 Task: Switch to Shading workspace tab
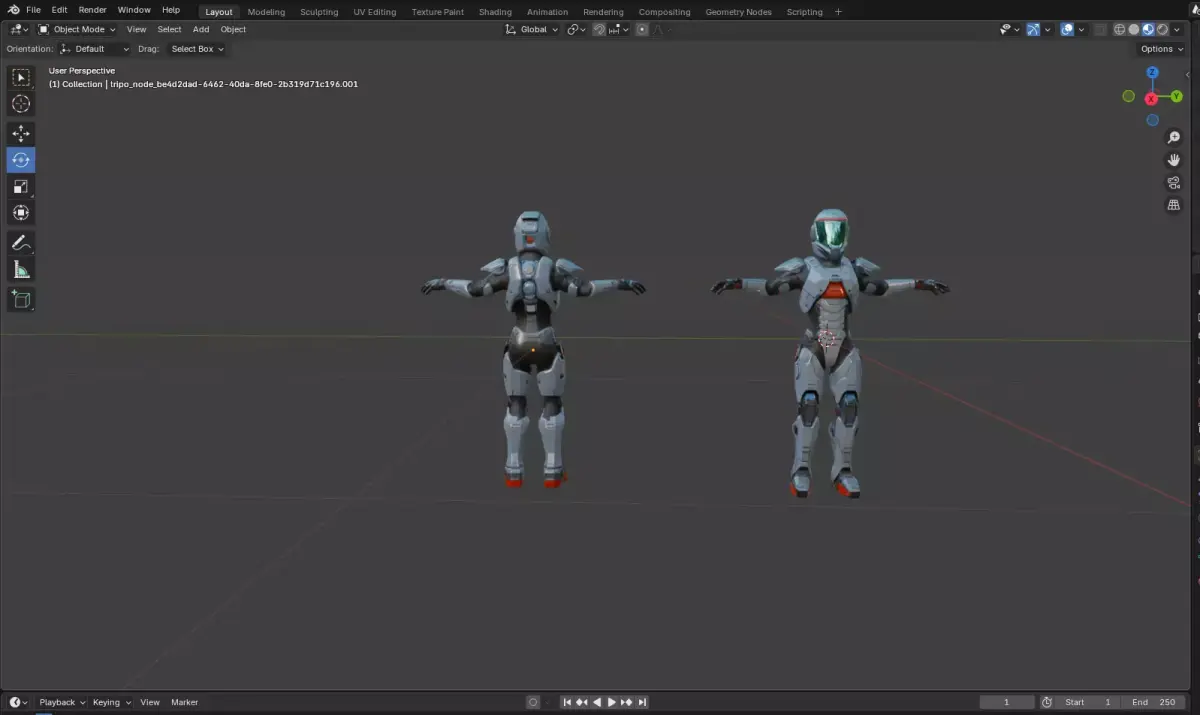(x=495, y=12)
